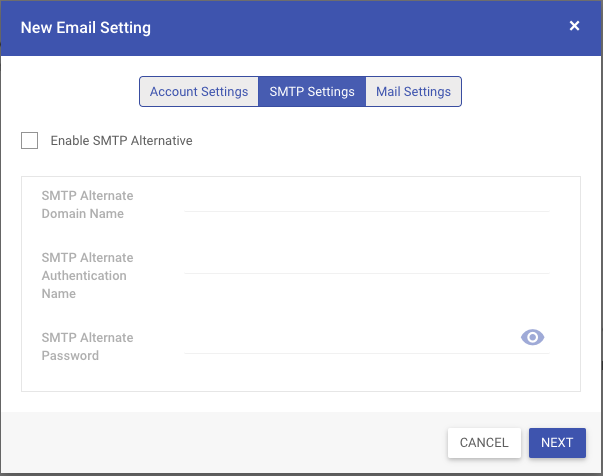
Task: Open the Mail Settings tab
Action: pos(413,92)
